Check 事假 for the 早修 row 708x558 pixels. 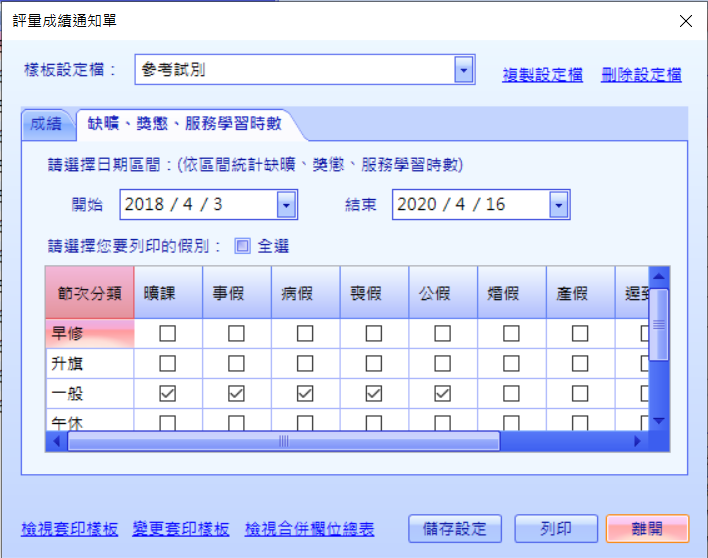[x=236, y=334]
